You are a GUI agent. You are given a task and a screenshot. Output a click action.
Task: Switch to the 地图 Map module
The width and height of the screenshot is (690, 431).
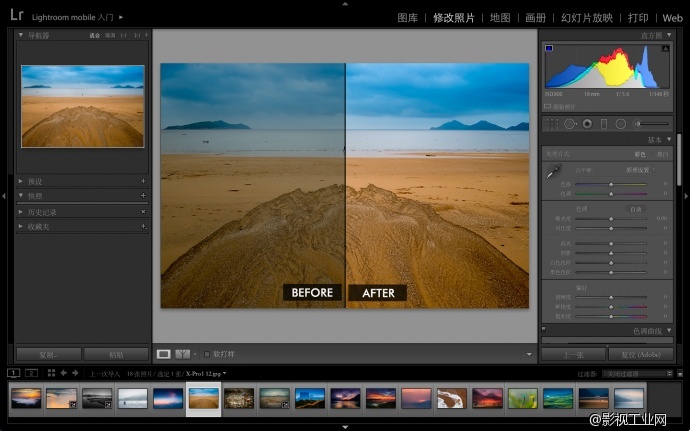[501, 18]
